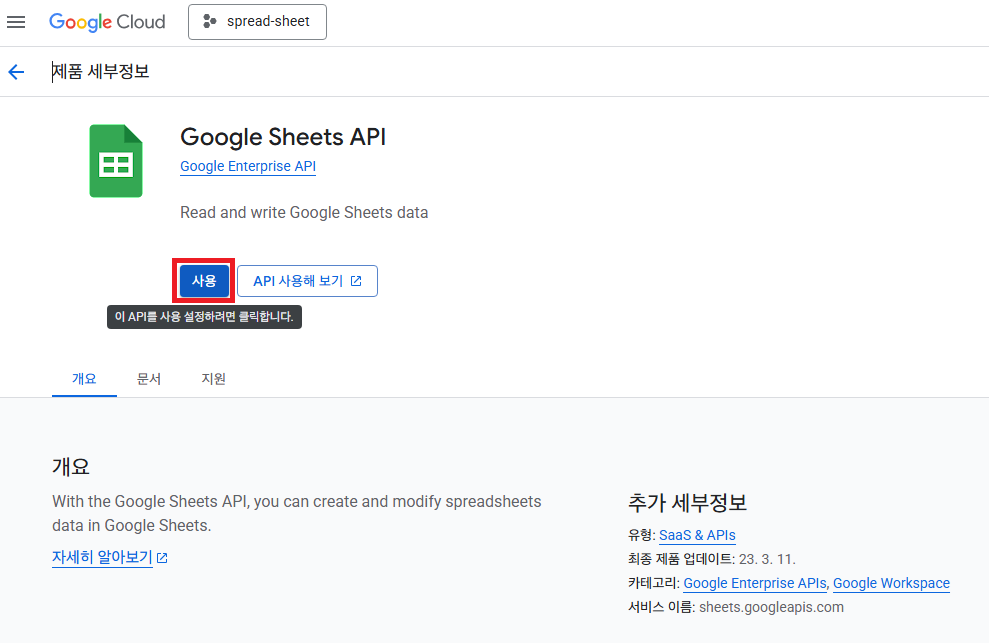This screenshot has height=643, width=989.
Task: Switch to the 지원 tab
Action: click(213, 379)
